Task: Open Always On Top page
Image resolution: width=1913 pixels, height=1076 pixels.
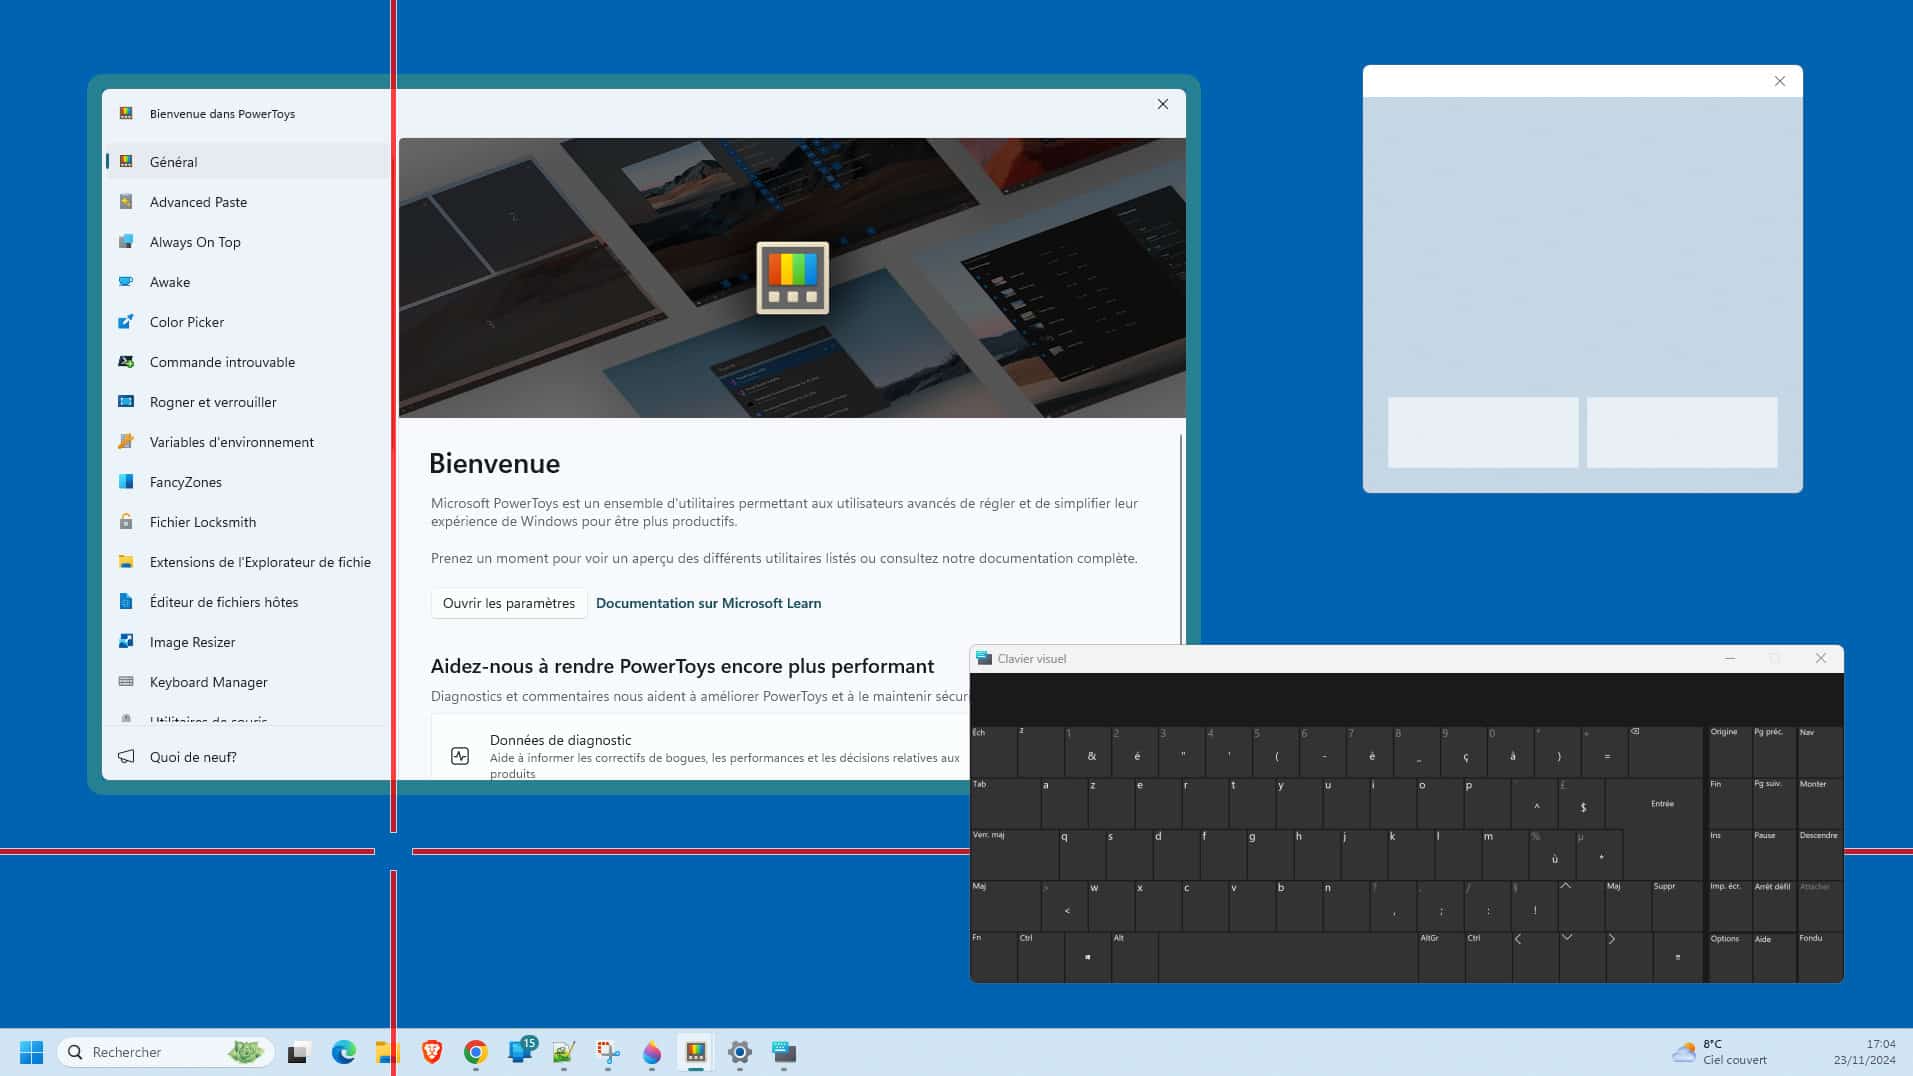Action: point(246,241)
